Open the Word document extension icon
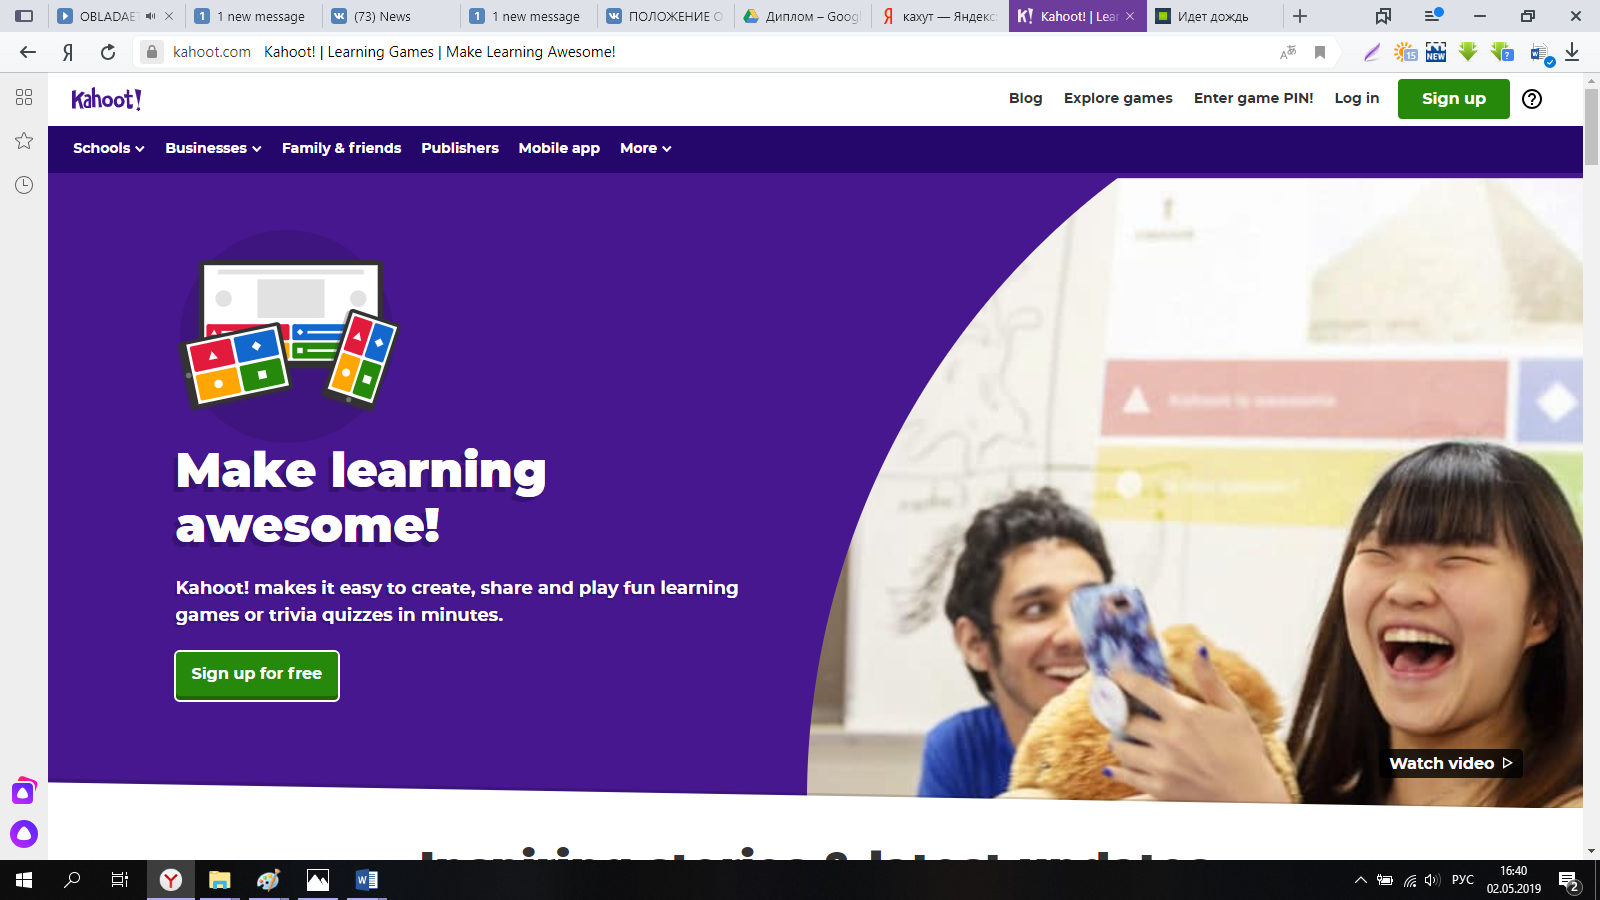The height and width of the screenshot is (900, 1600). (1541, 53)
